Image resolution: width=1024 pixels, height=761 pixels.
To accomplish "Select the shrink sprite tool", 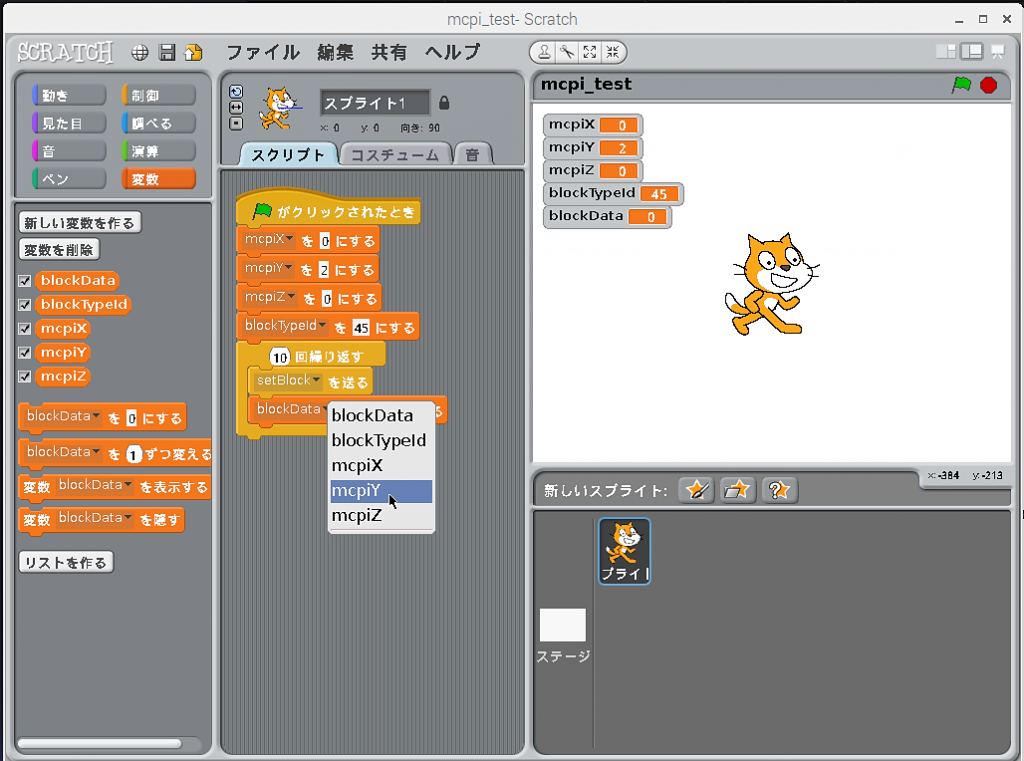I will tap(613, 52).
